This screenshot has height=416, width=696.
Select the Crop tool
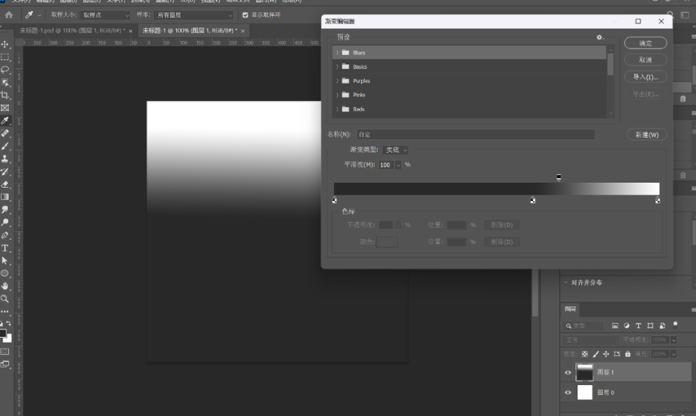[5, 95]
